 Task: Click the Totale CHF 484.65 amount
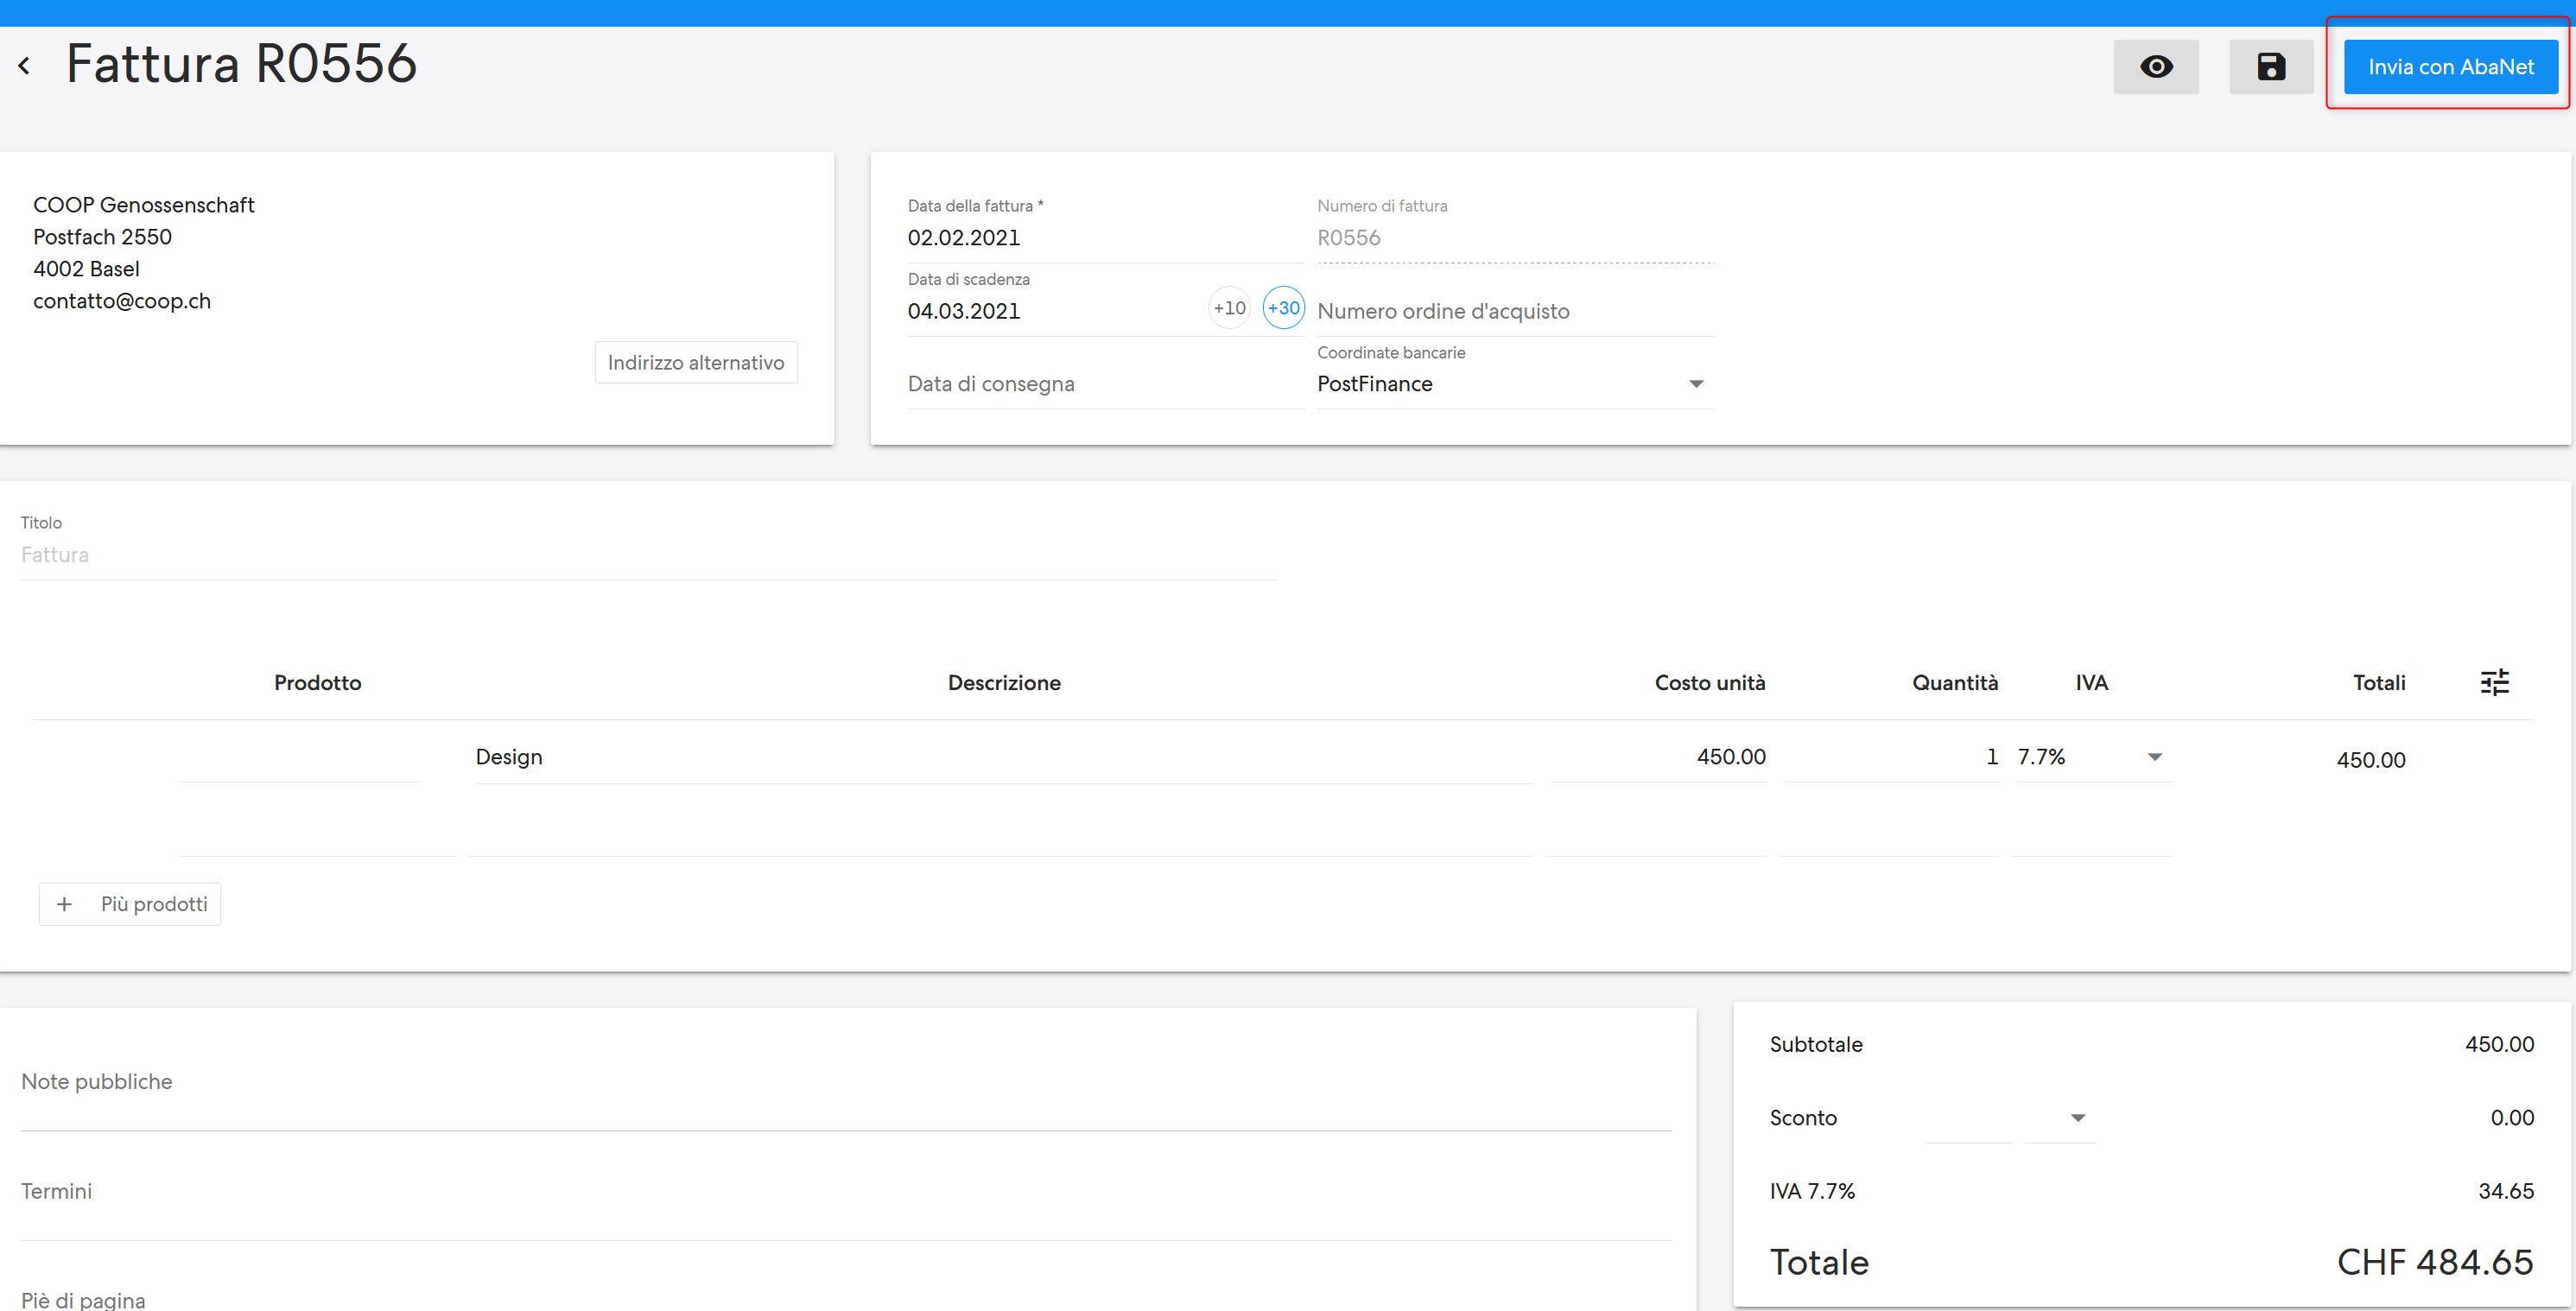coord(2434,1262)
